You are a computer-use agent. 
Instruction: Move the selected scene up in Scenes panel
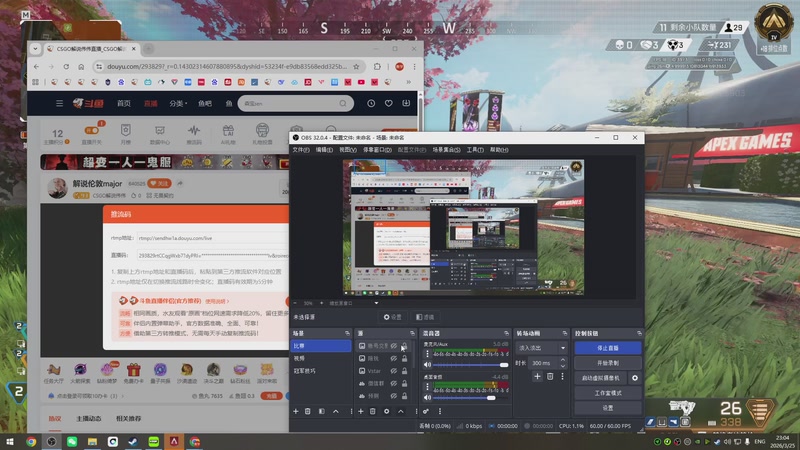coord(336,411)
